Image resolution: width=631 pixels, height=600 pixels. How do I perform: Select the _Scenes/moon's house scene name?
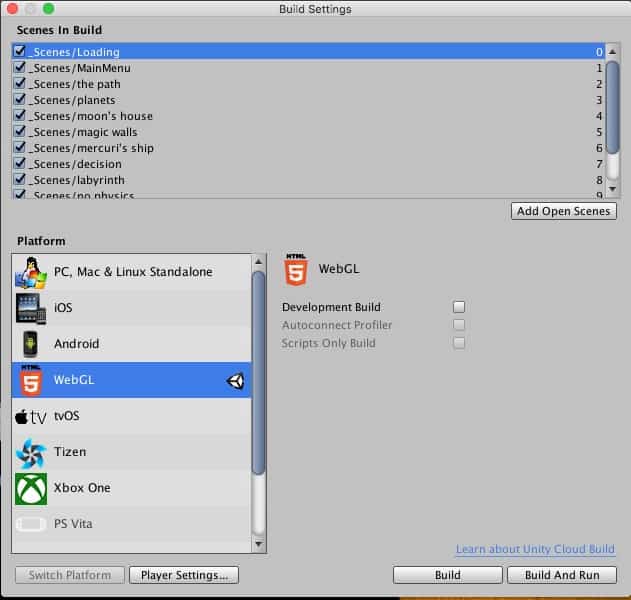[x=91, y=116]
